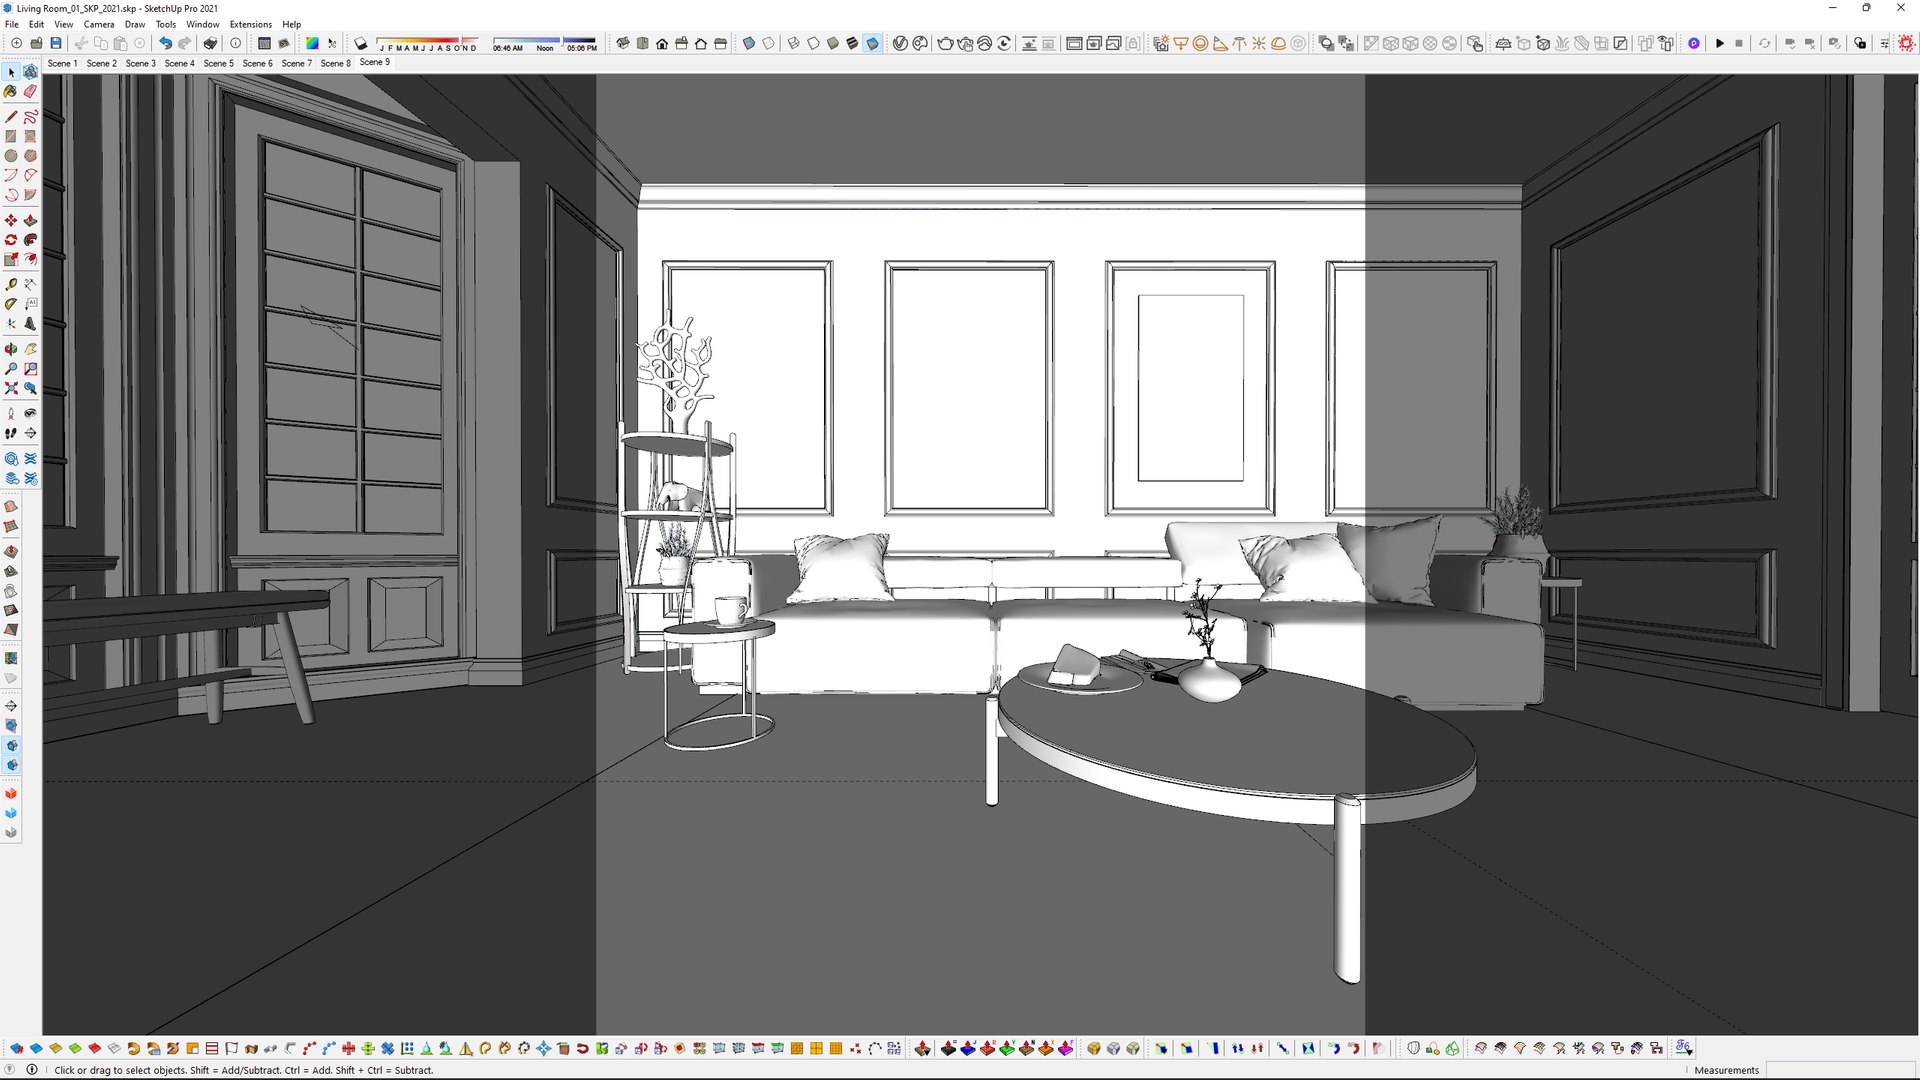
Task: Select the 3D Text tool
Action: pyautogui.click(x=31, y=324)
